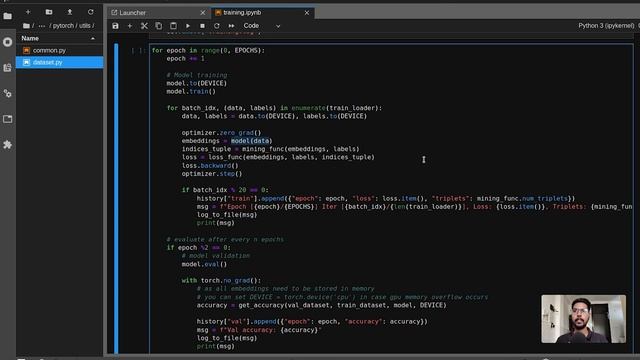Image resolution: width=640 pixels, height=360 pixels.
Task: Click the New Launcher plus icon
Action: click(28, 12)
